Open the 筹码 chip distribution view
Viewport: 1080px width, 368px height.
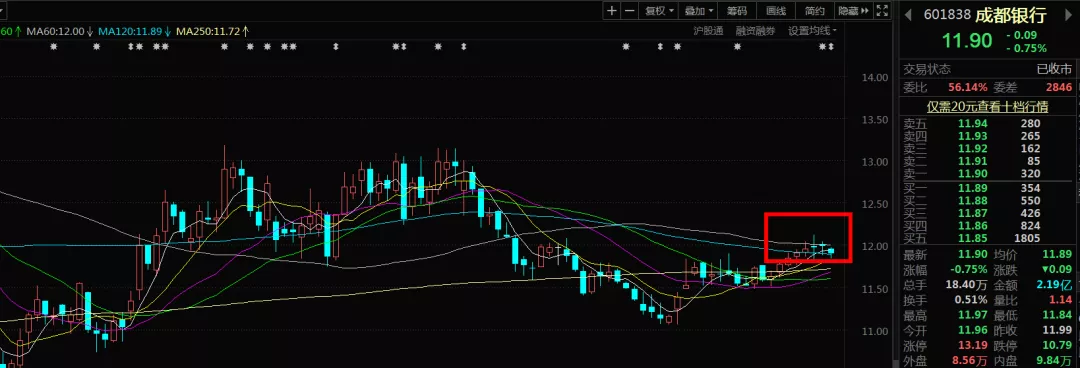(x=737, y=10)
